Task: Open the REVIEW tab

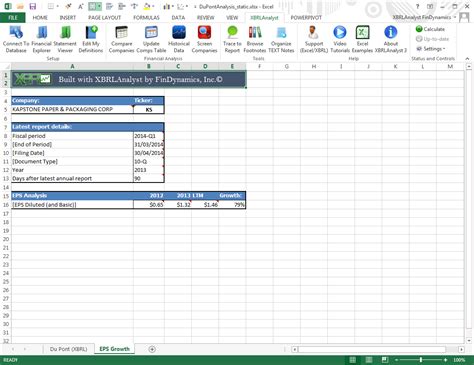Action: pyautogui.click(x=205, y=18)
